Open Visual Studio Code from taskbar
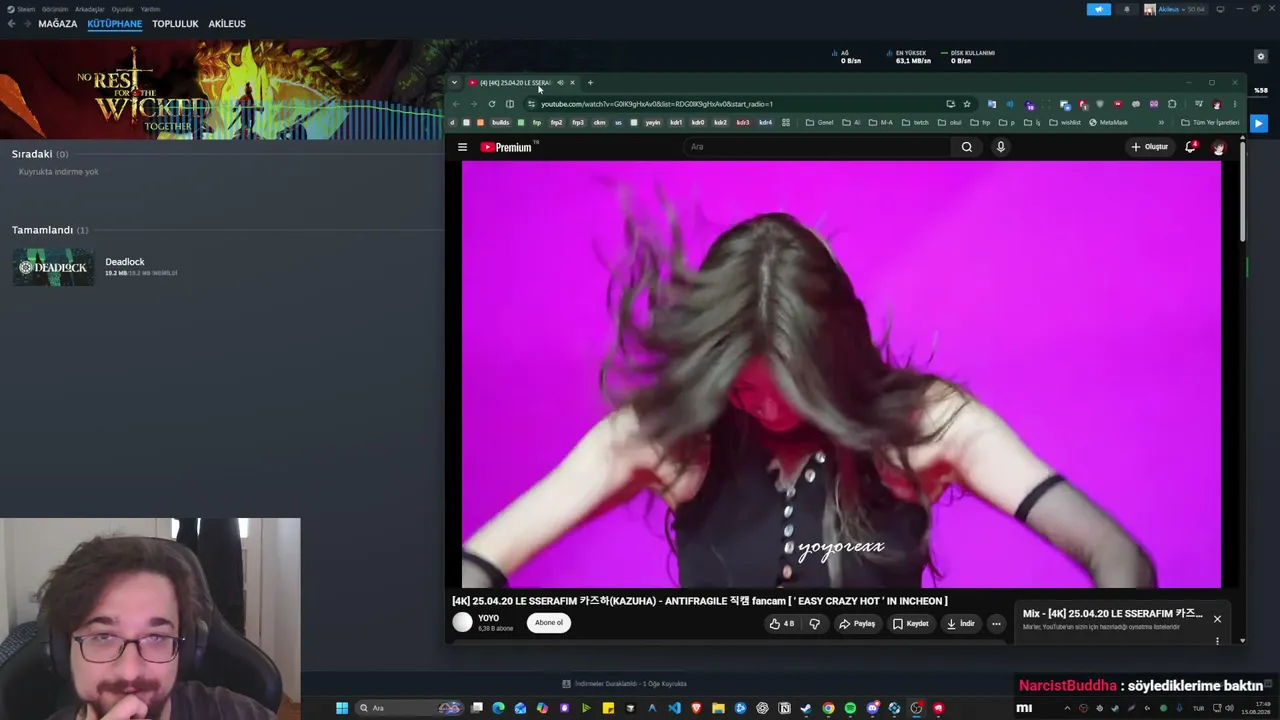1280x720 pixels. [x=674, y=708]
